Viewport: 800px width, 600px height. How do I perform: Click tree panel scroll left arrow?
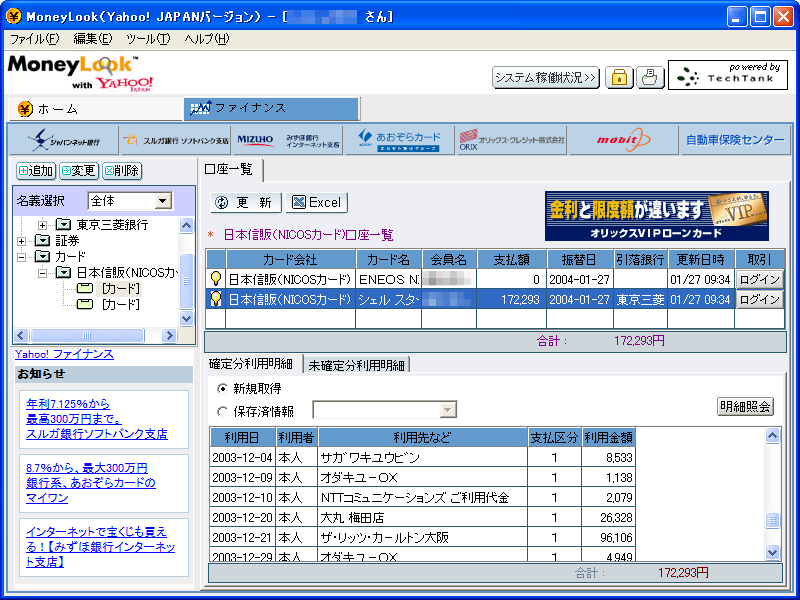click(21, 335)
